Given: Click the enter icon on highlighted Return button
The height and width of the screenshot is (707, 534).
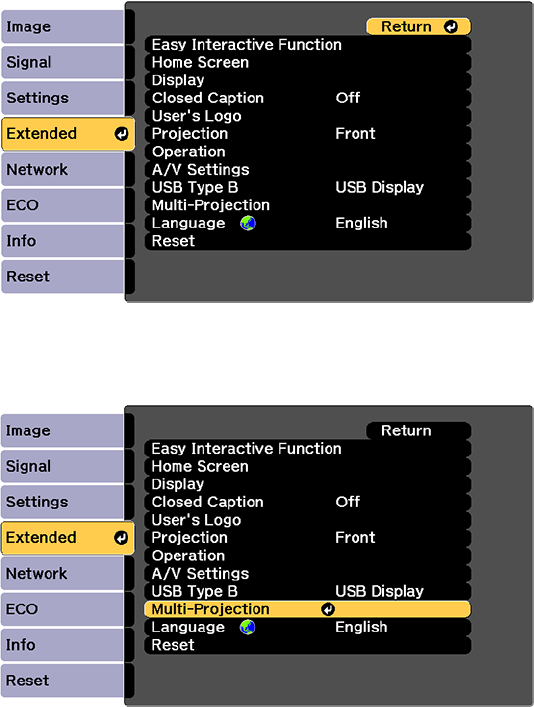Looking at the screenshot, I should pyautogui.click(x=451, y=27).
